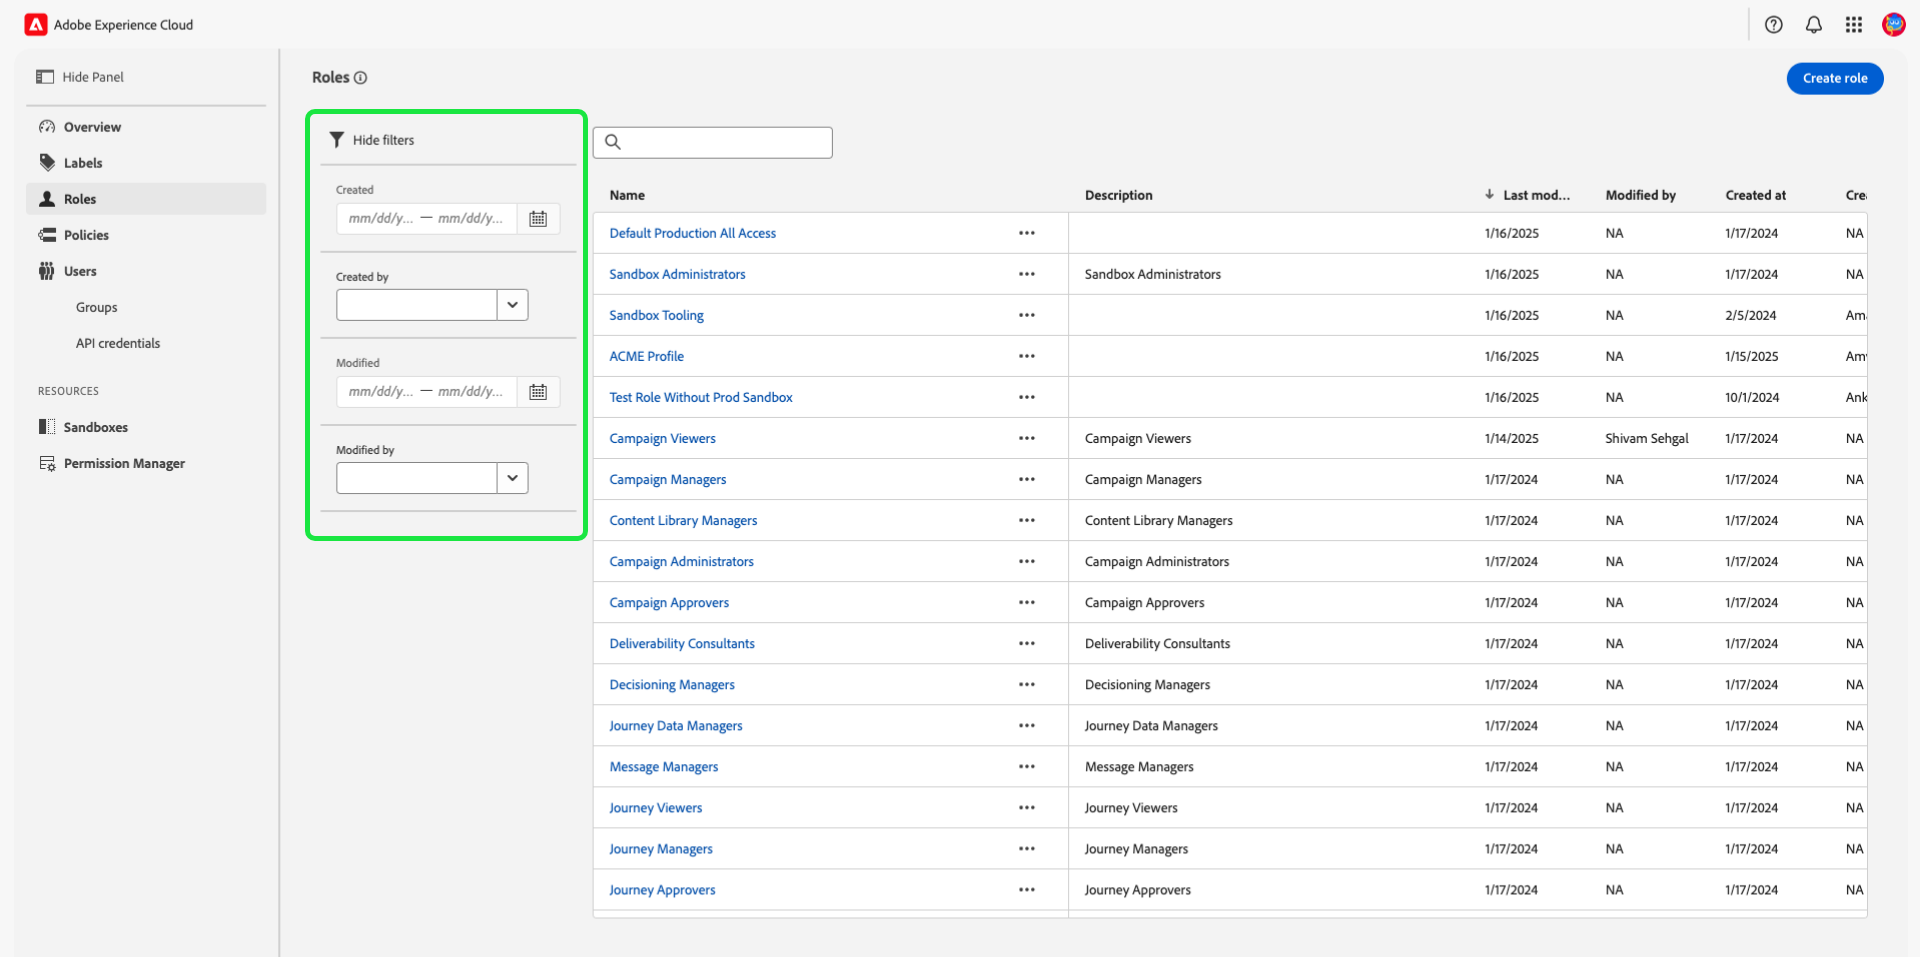Open ACME Profile role link

tap(646, 356)
